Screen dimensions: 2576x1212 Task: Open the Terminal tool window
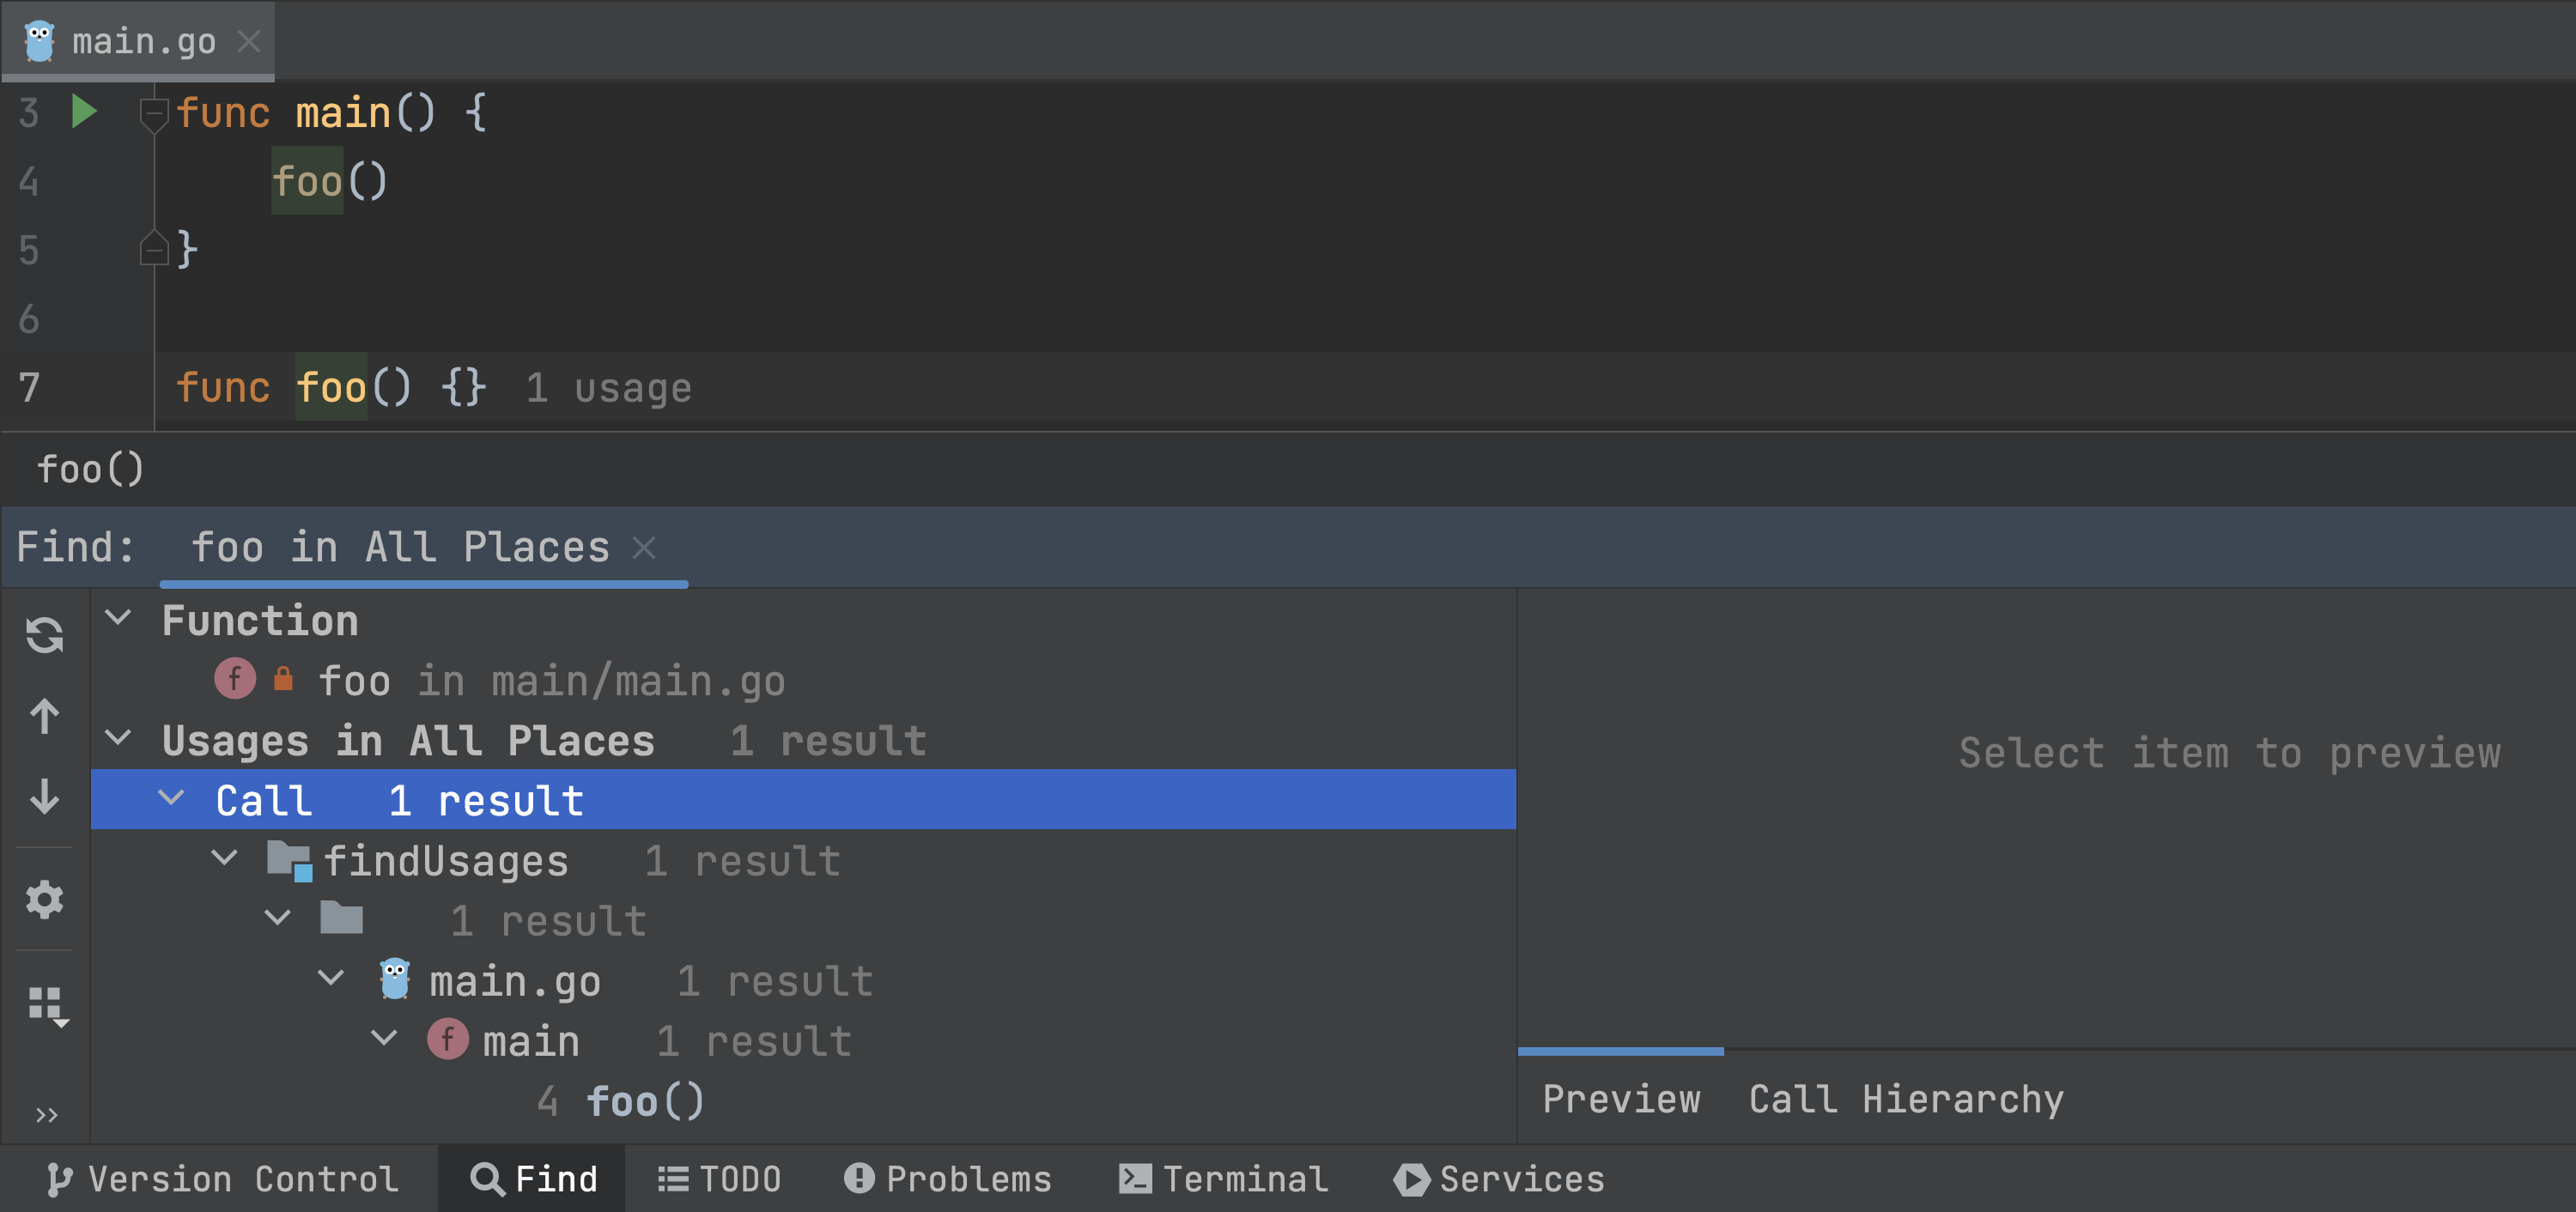(x=1223, y=1179)
